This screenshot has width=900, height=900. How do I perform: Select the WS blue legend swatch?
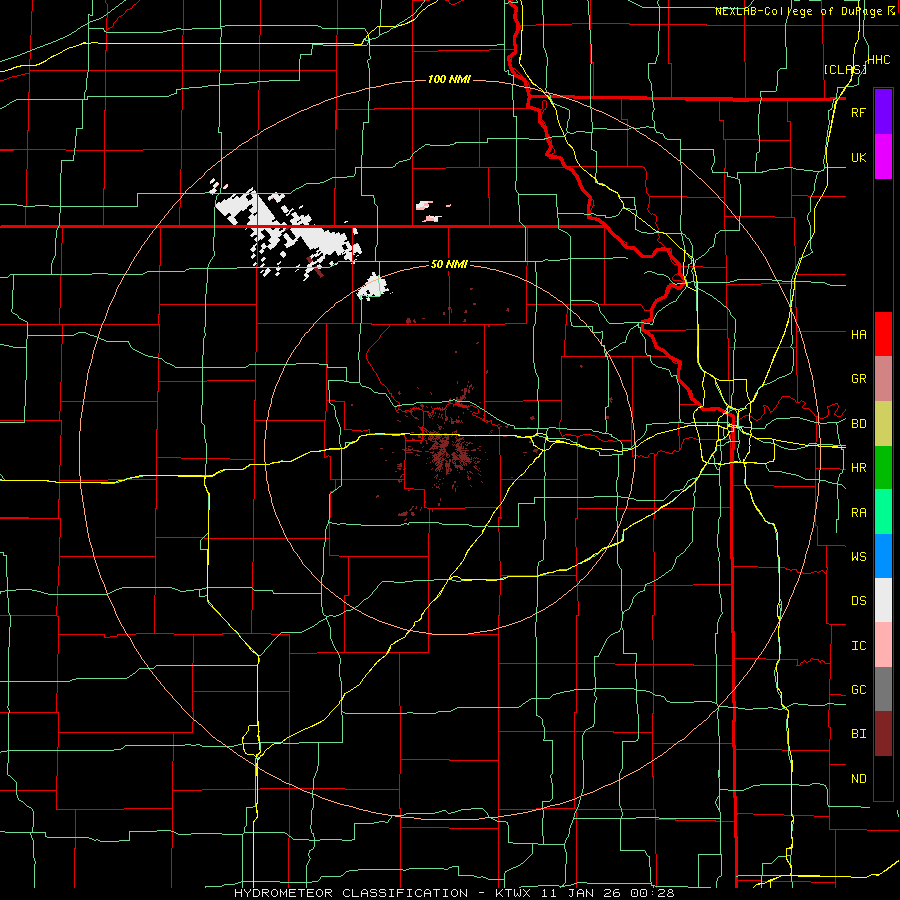(883, 556)
